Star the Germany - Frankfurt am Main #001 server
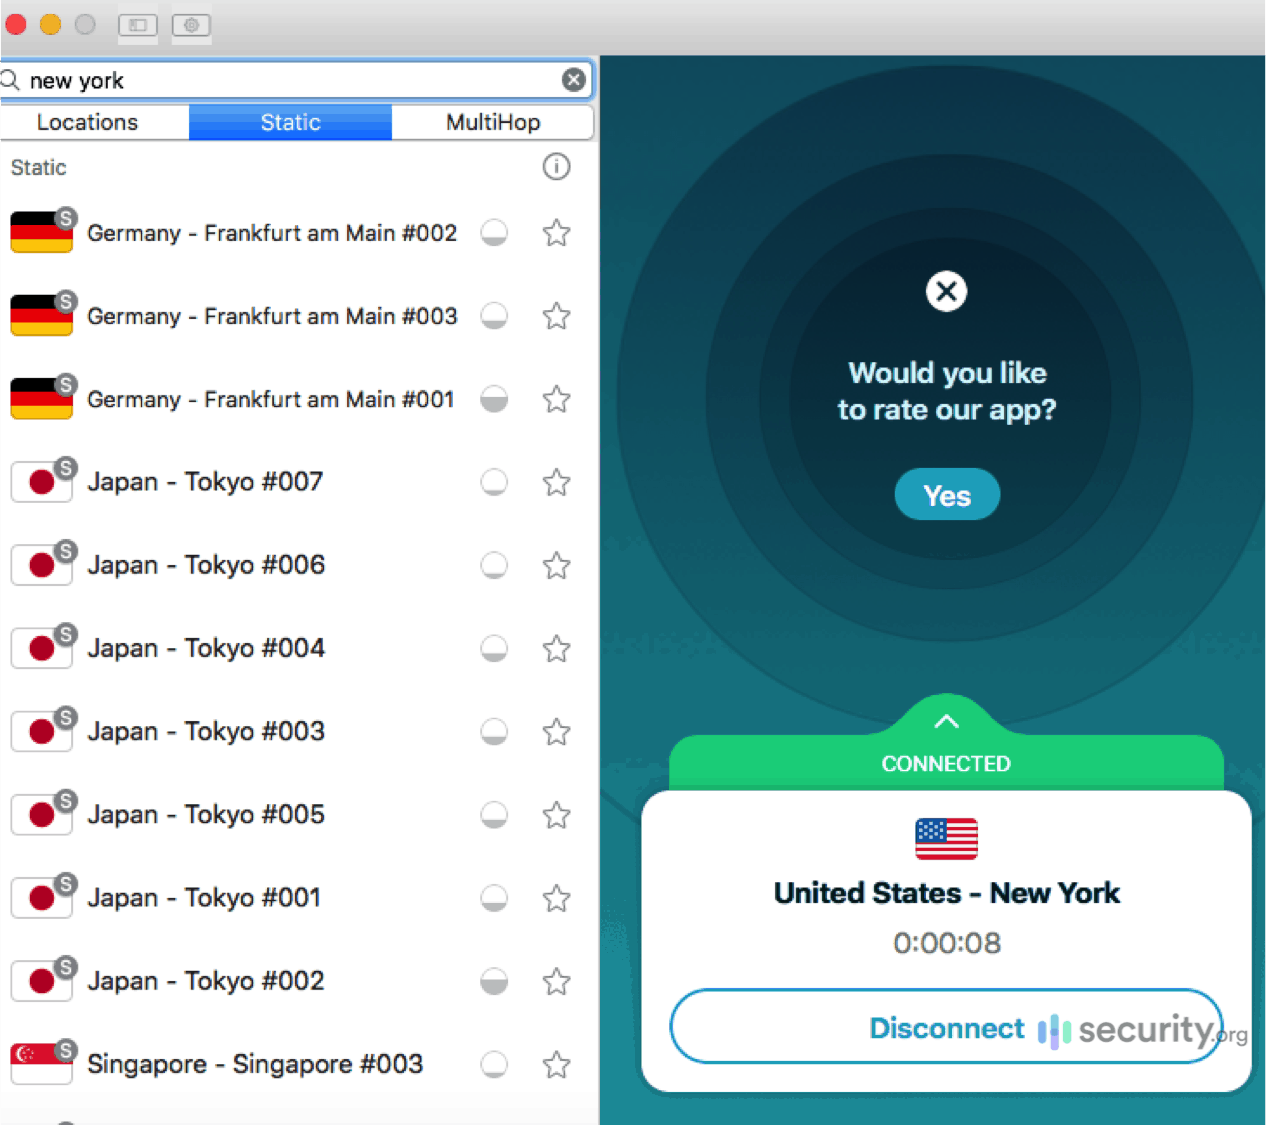The width and height of the screenshot is (1266, 1125). tap(556, 399)
